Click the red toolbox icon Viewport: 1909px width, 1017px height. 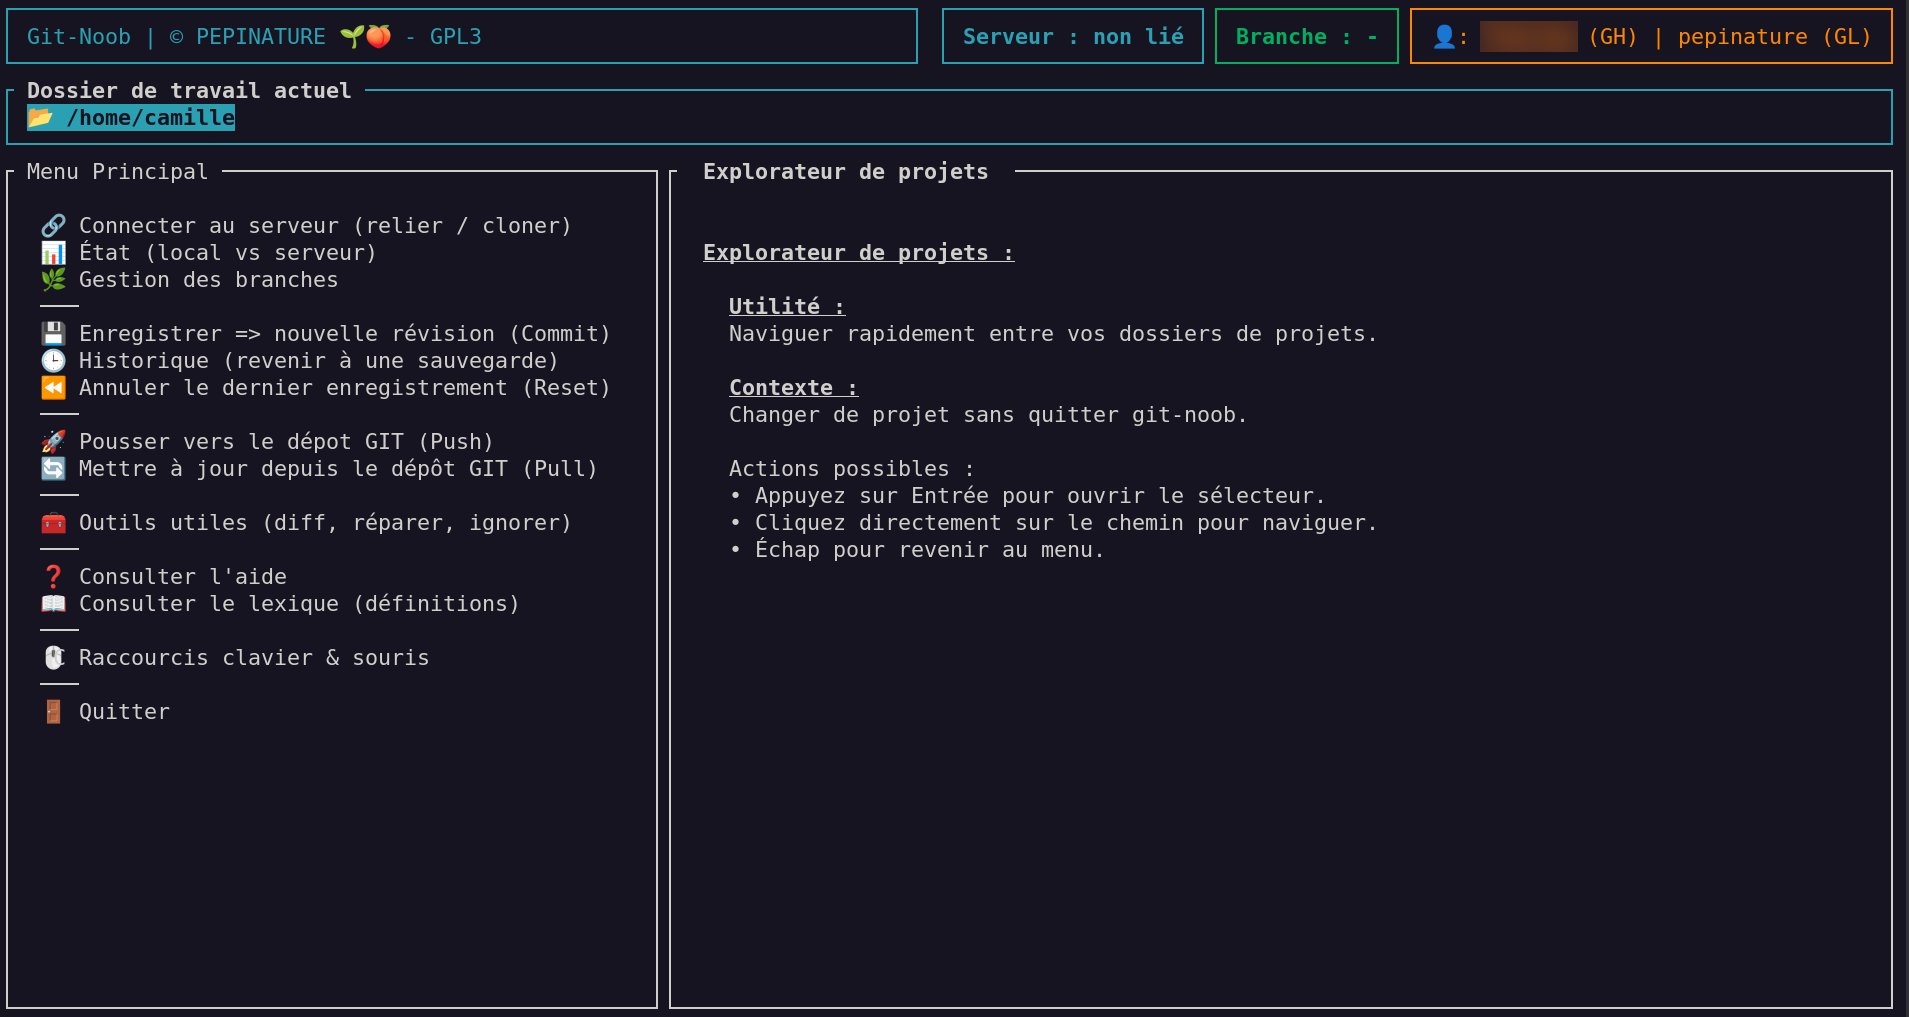click(x=53, y=523)
